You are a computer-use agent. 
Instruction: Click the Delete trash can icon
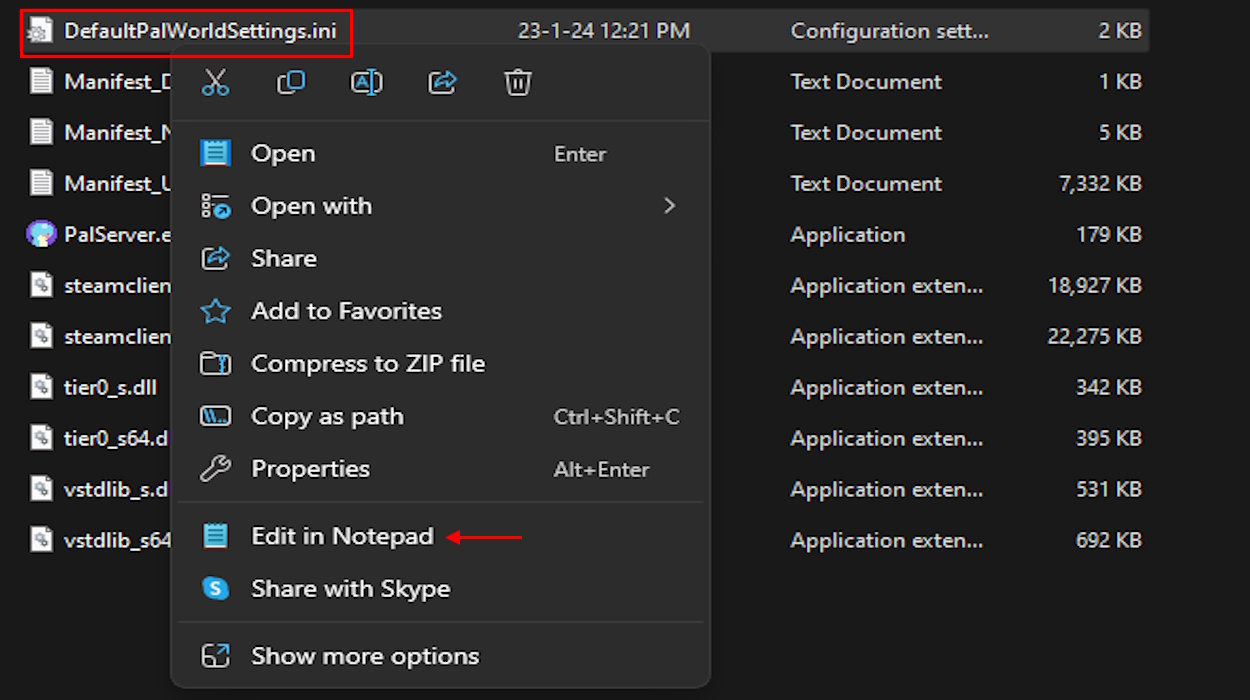[x=517, y=83]
